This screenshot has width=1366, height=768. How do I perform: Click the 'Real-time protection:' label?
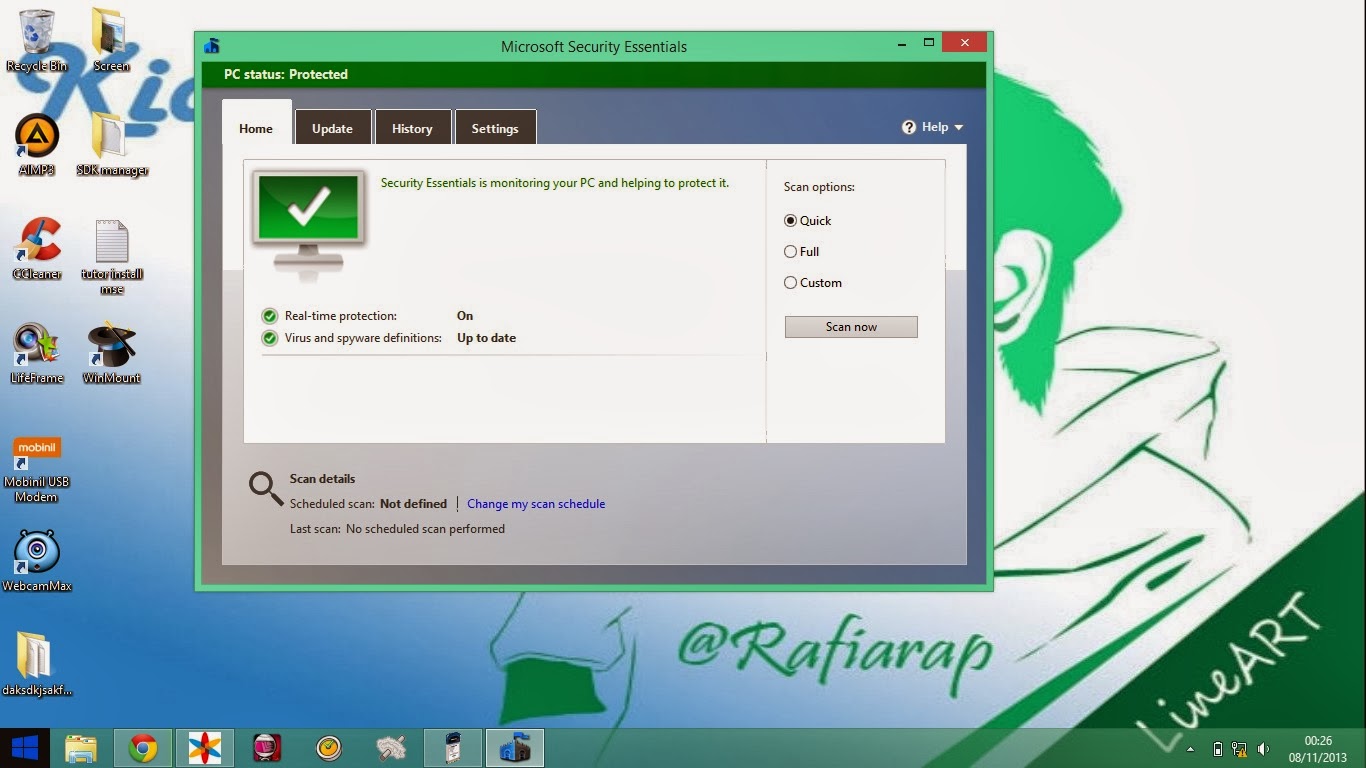tap(341, 316)
